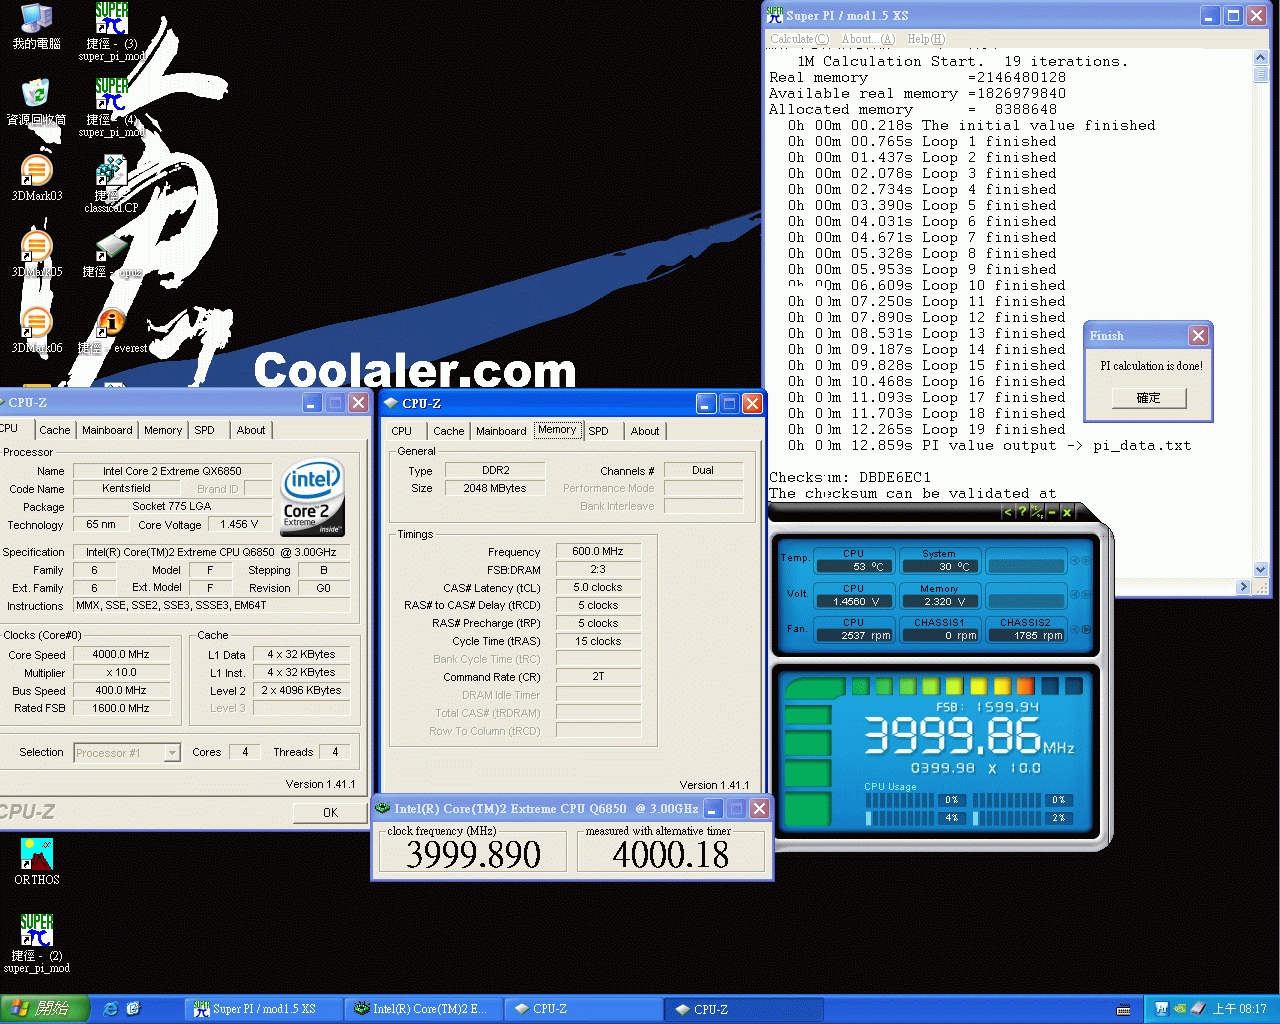Click the help question mark in monitoring gadget
The height and width of the screenshot is (1024, 1280).
1022,512
